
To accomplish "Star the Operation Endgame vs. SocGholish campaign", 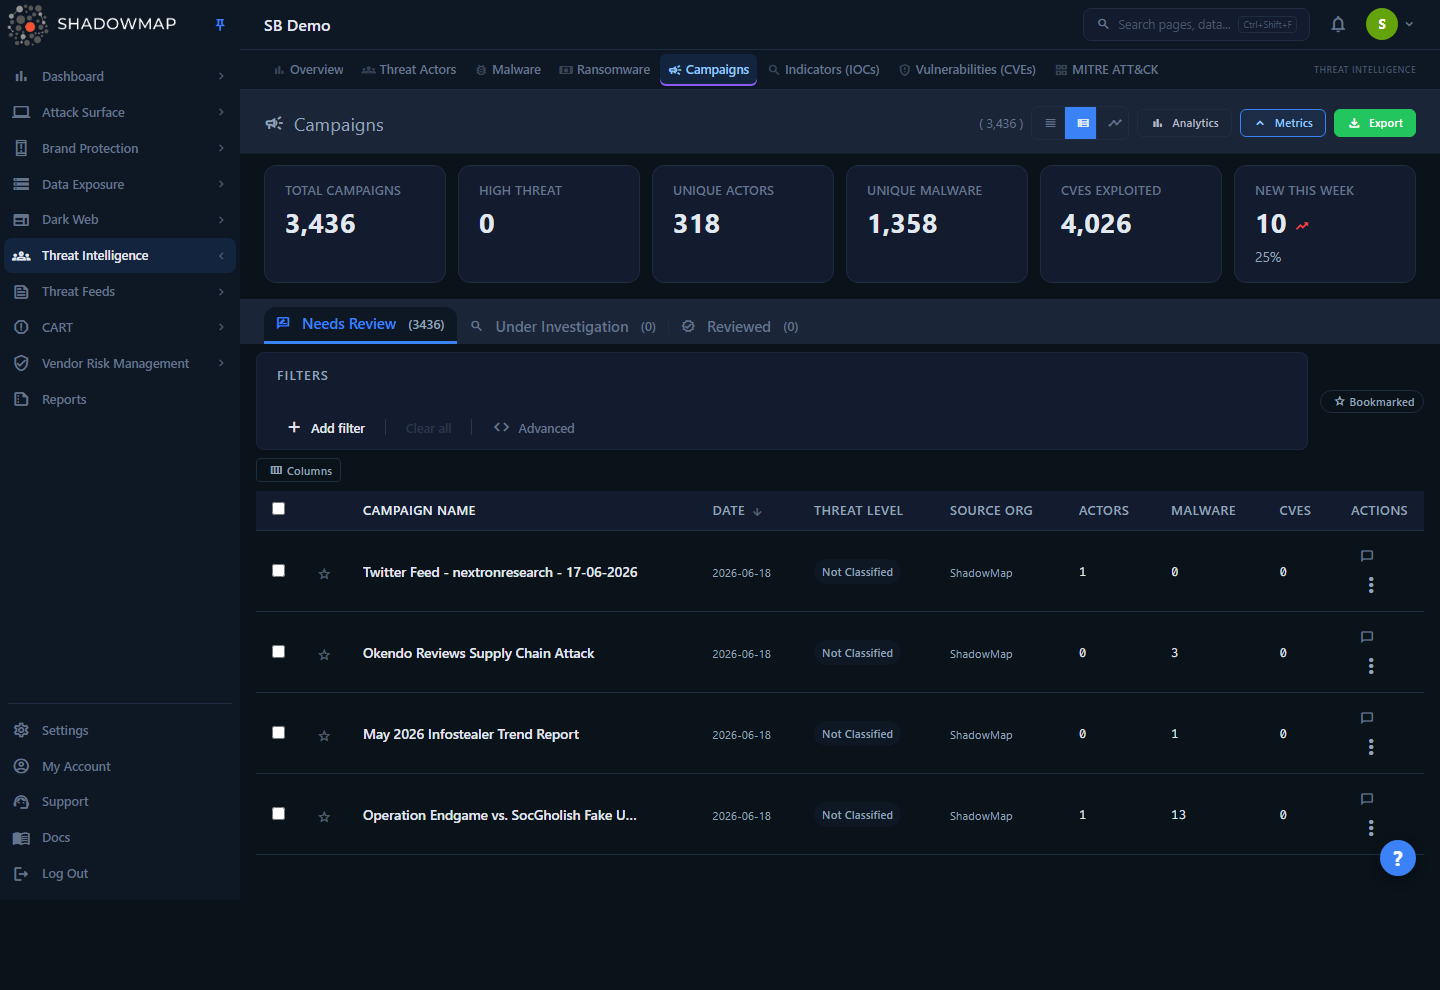I will point(324,817).
